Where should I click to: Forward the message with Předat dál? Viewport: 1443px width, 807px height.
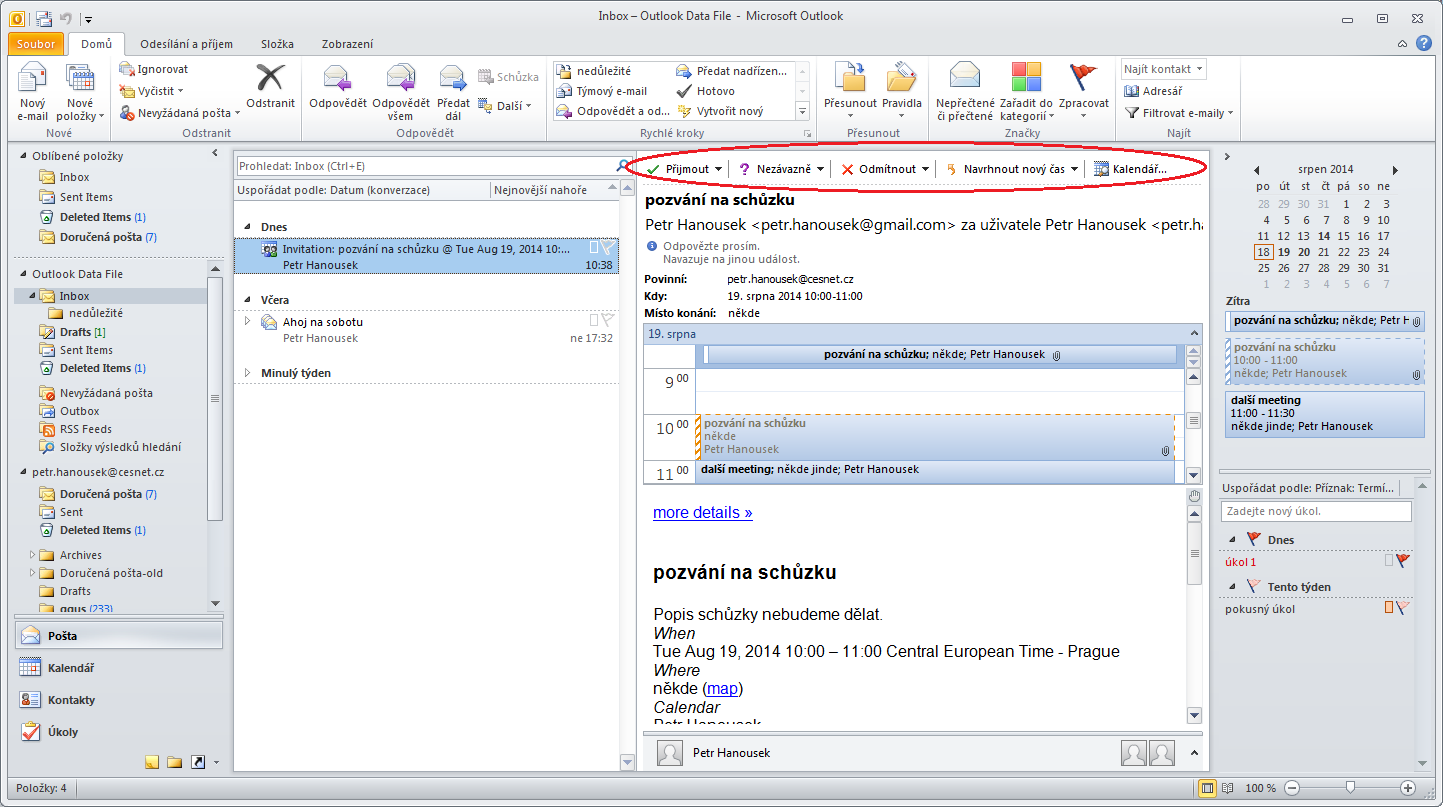pos(453,93)
